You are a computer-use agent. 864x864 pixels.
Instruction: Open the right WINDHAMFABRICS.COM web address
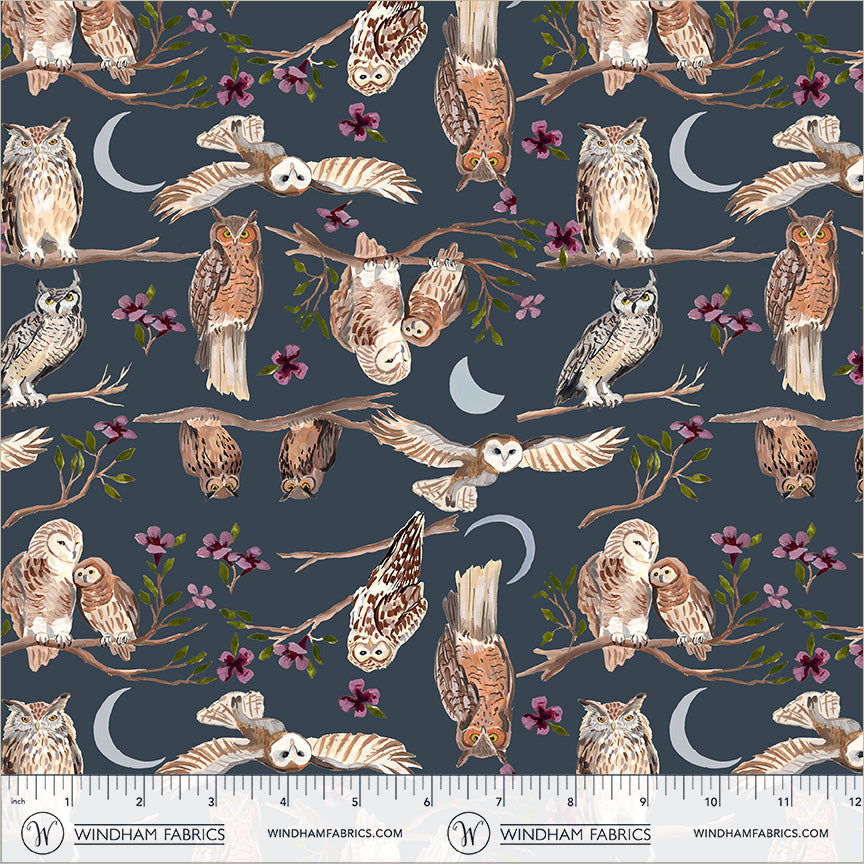click(x=761, y=833)
